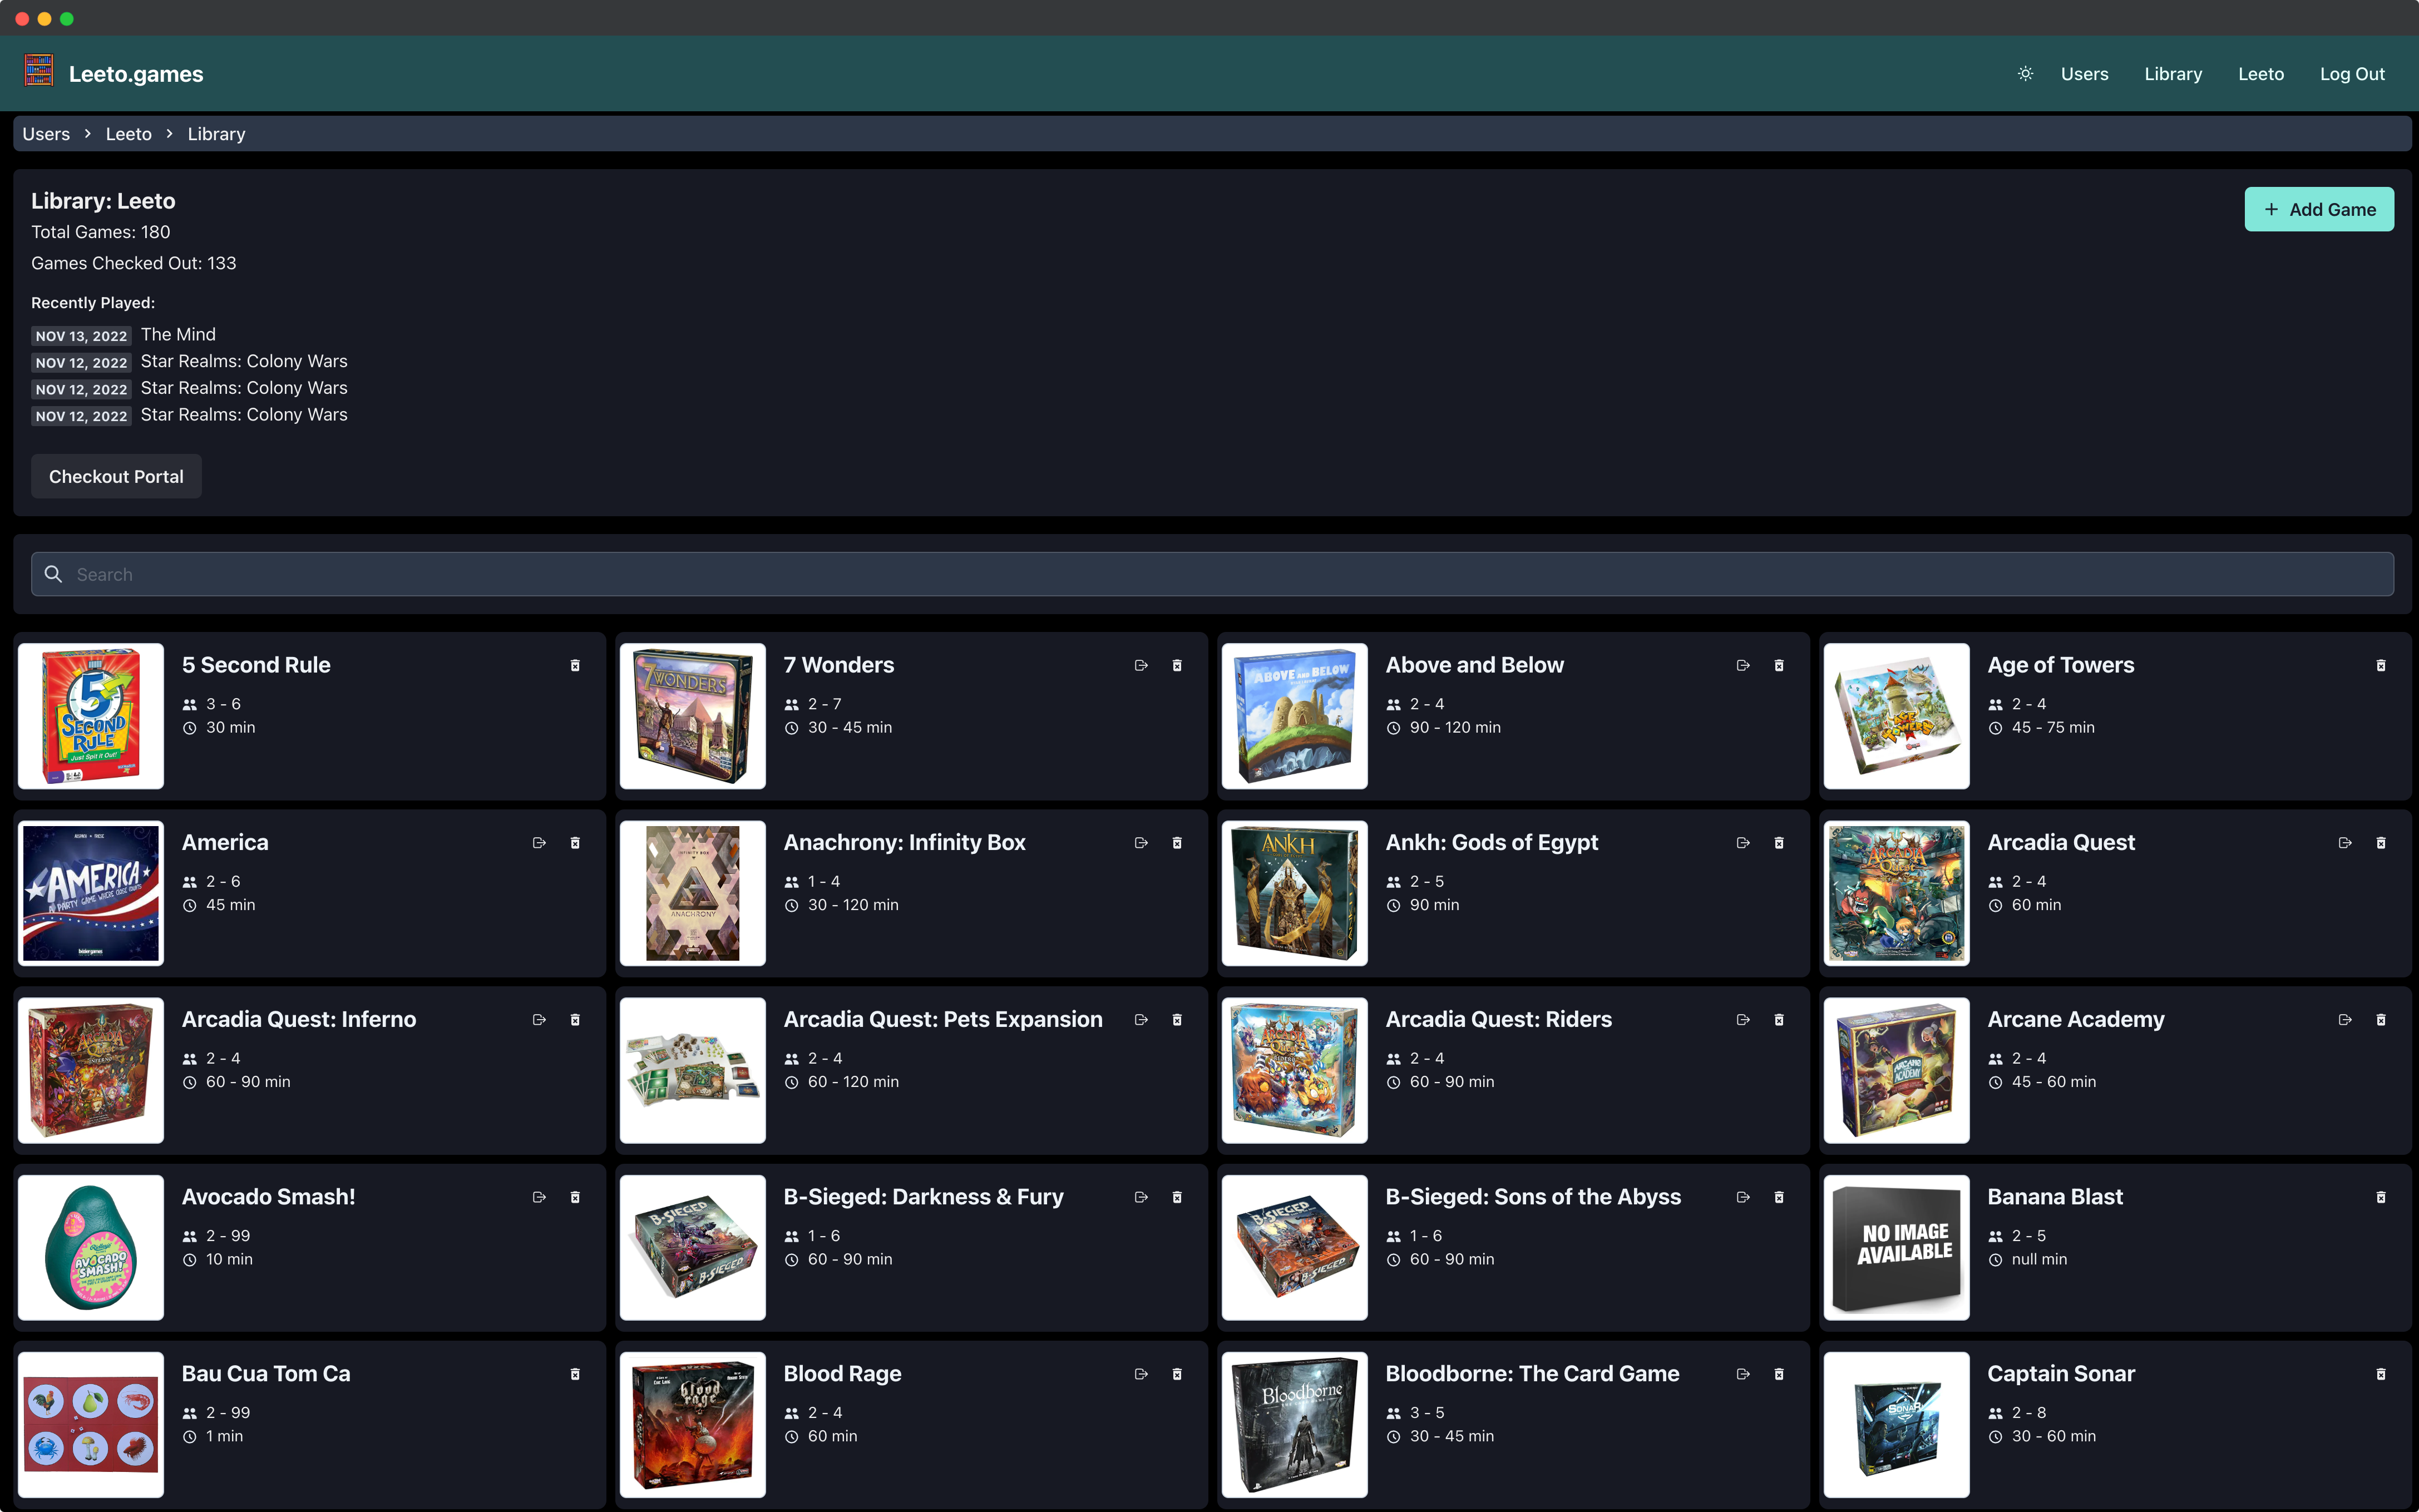Delete Blood Rage game

click(1177, 1375)
